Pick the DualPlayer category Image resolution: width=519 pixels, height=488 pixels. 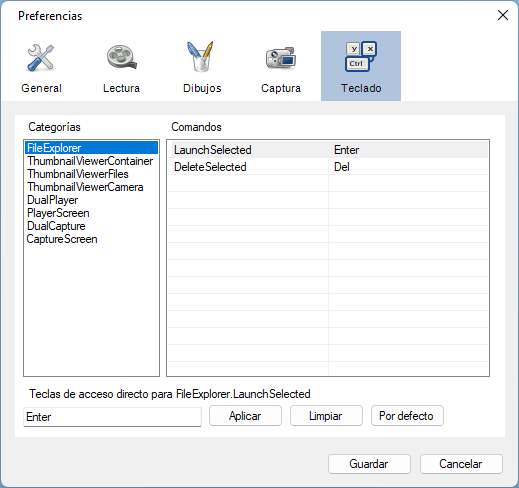[x=52, y=200]
